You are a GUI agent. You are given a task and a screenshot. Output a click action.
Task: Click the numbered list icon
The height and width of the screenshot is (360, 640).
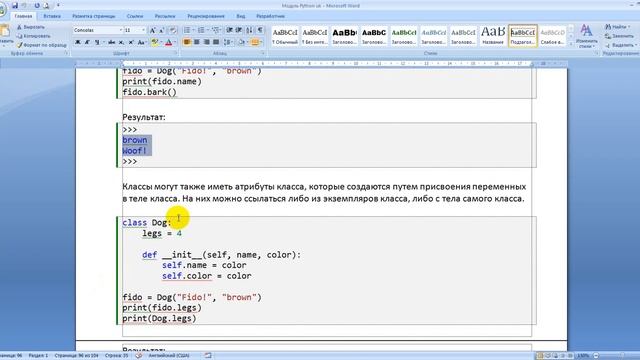(x=201, y=30)
